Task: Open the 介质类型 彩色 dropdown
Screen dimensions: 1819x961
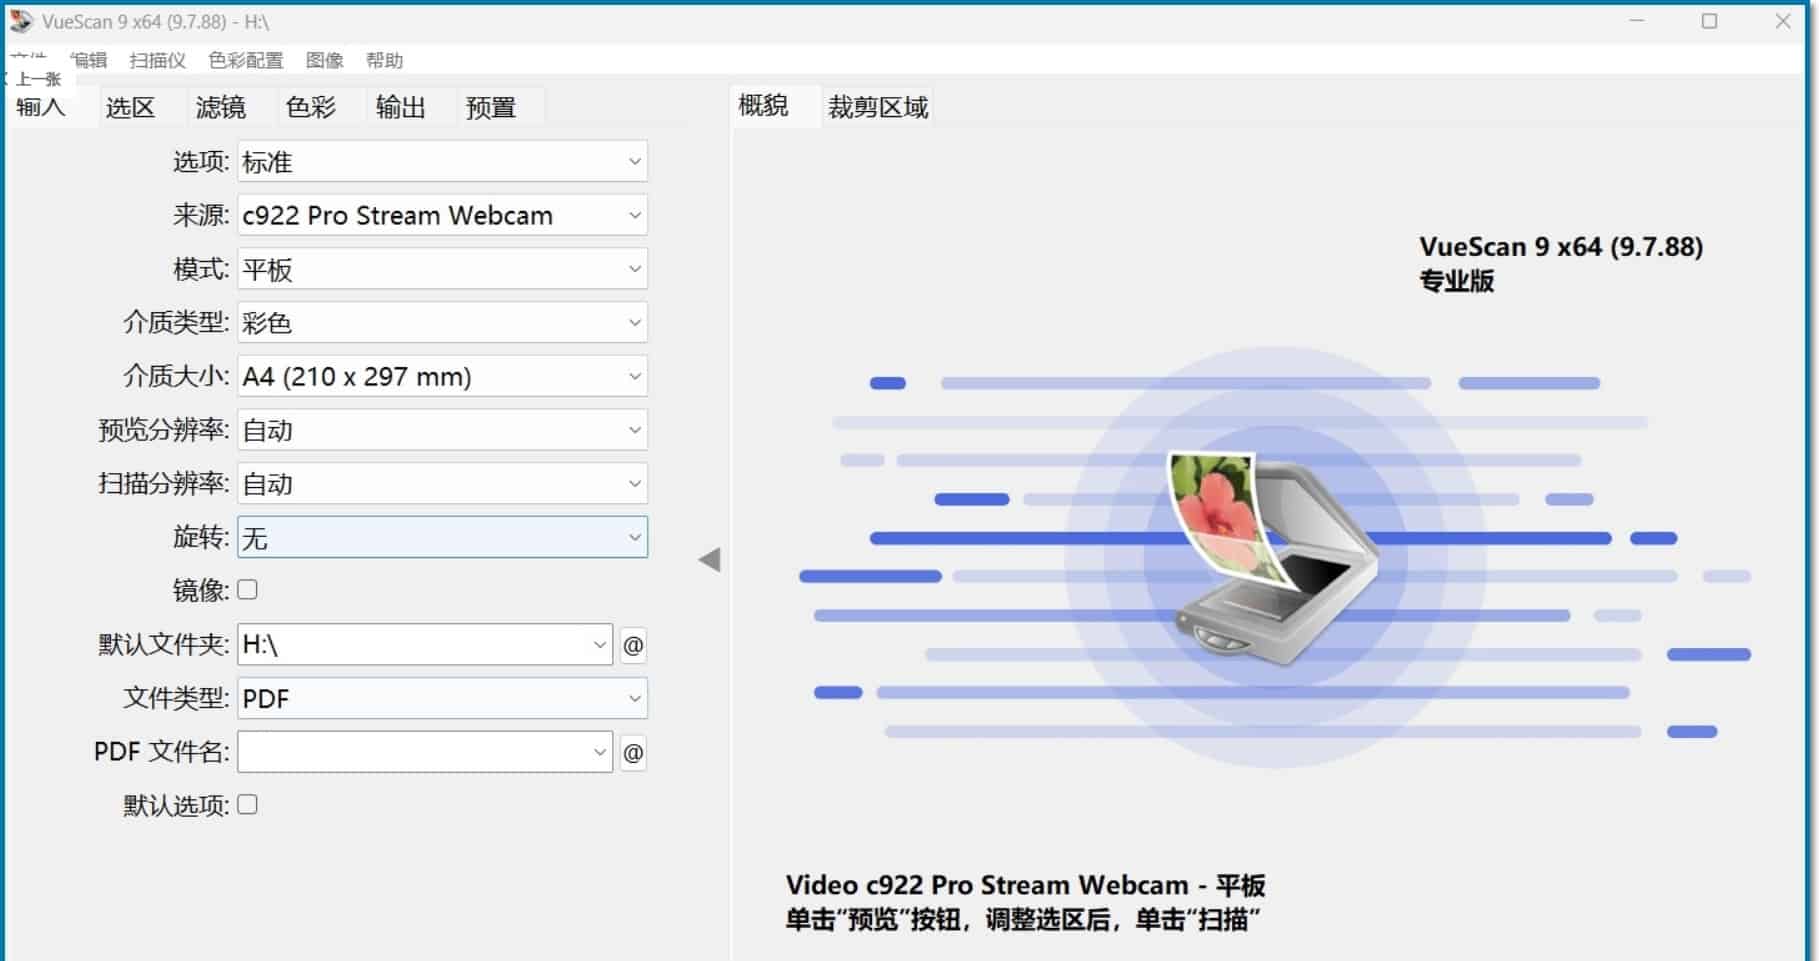Action: (442, 322)
